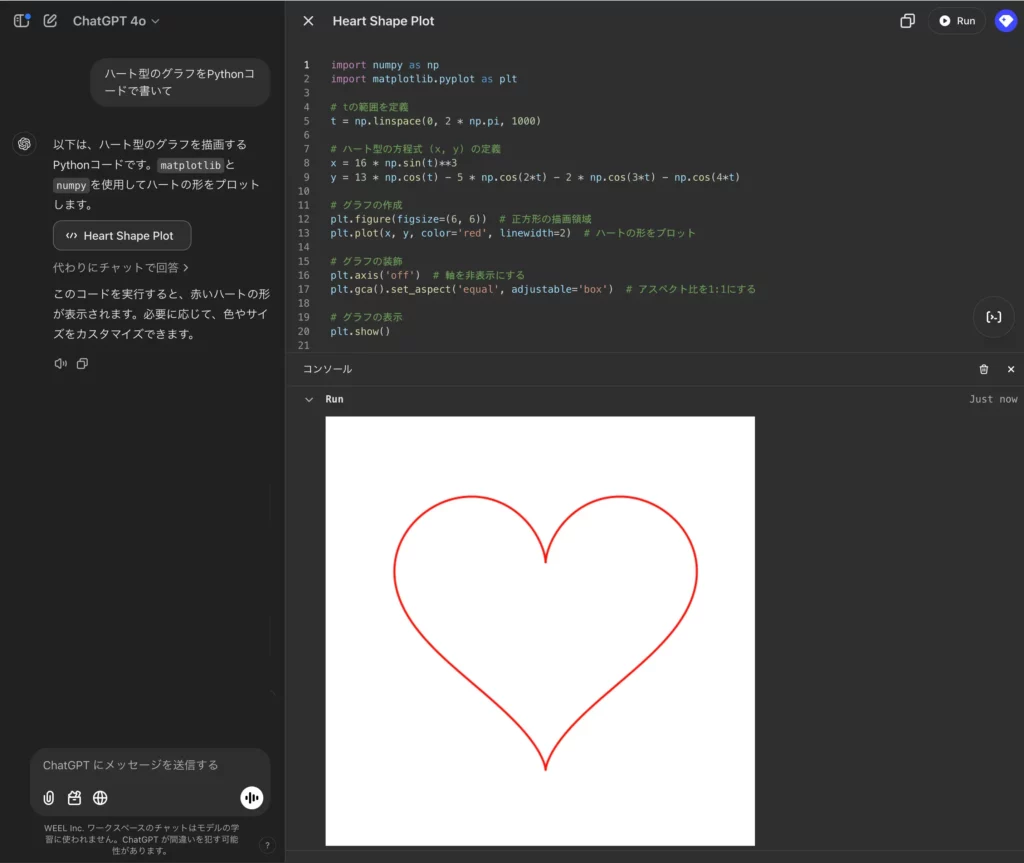Click the heart plot output image

point(540,630)
